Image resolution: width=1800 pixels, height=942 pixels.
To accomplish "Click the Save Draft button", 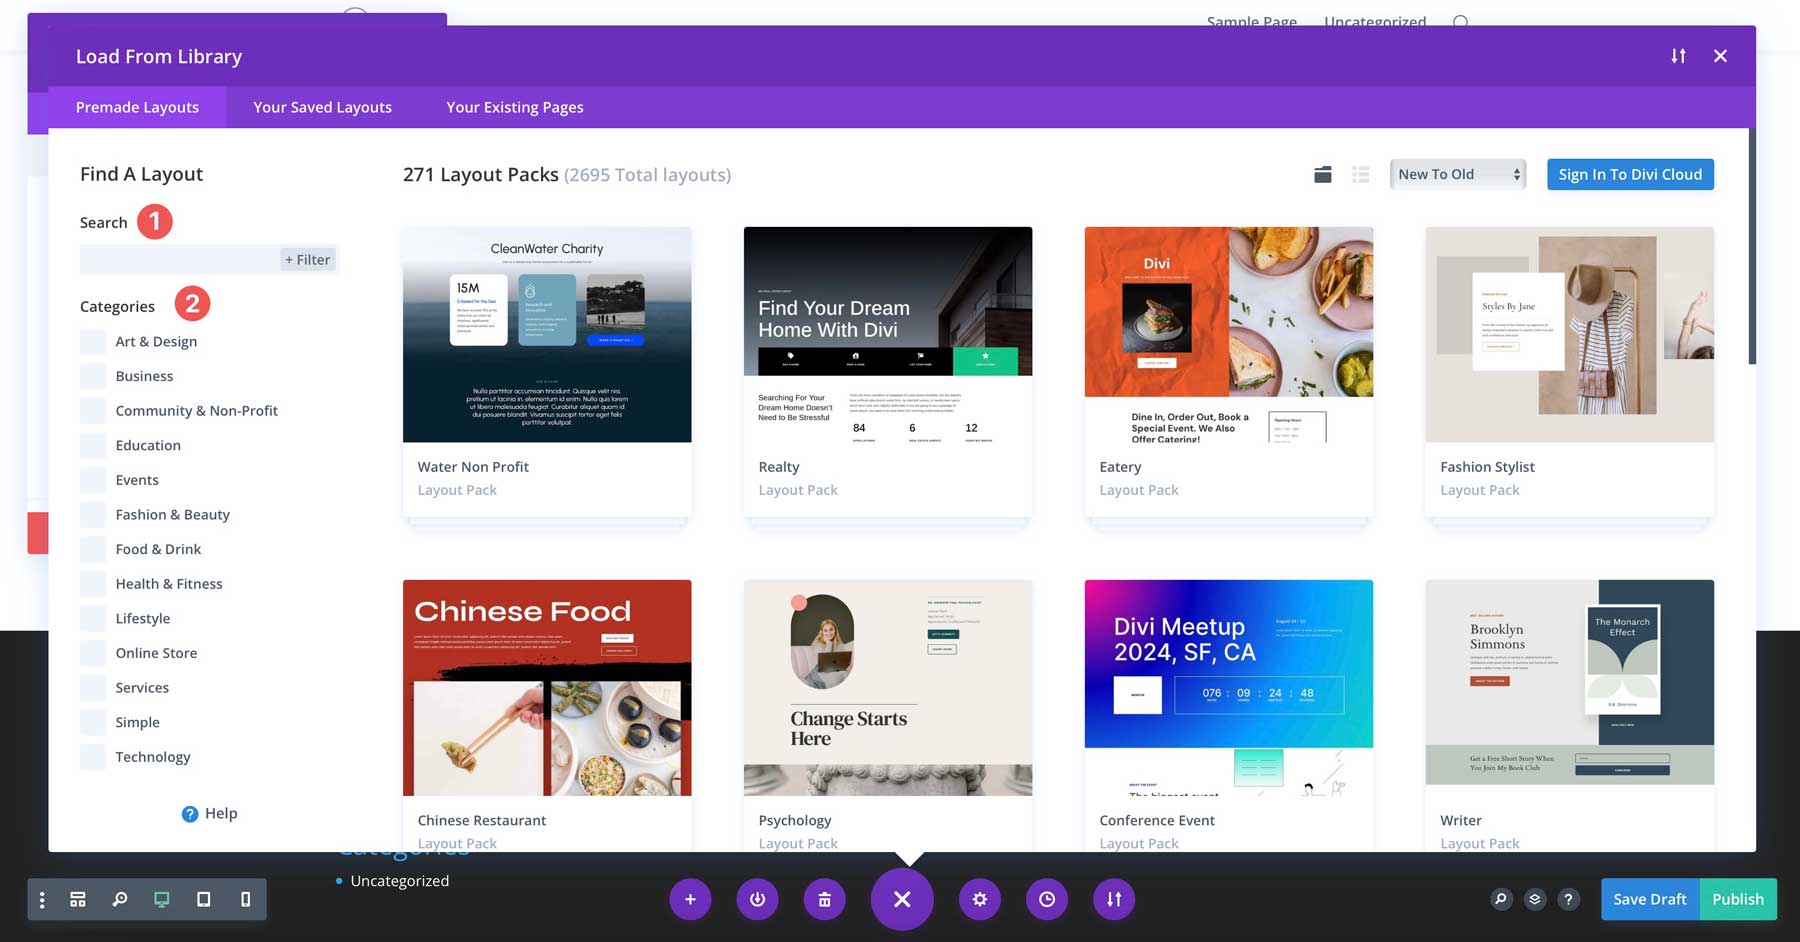I will pos(1650,899).
